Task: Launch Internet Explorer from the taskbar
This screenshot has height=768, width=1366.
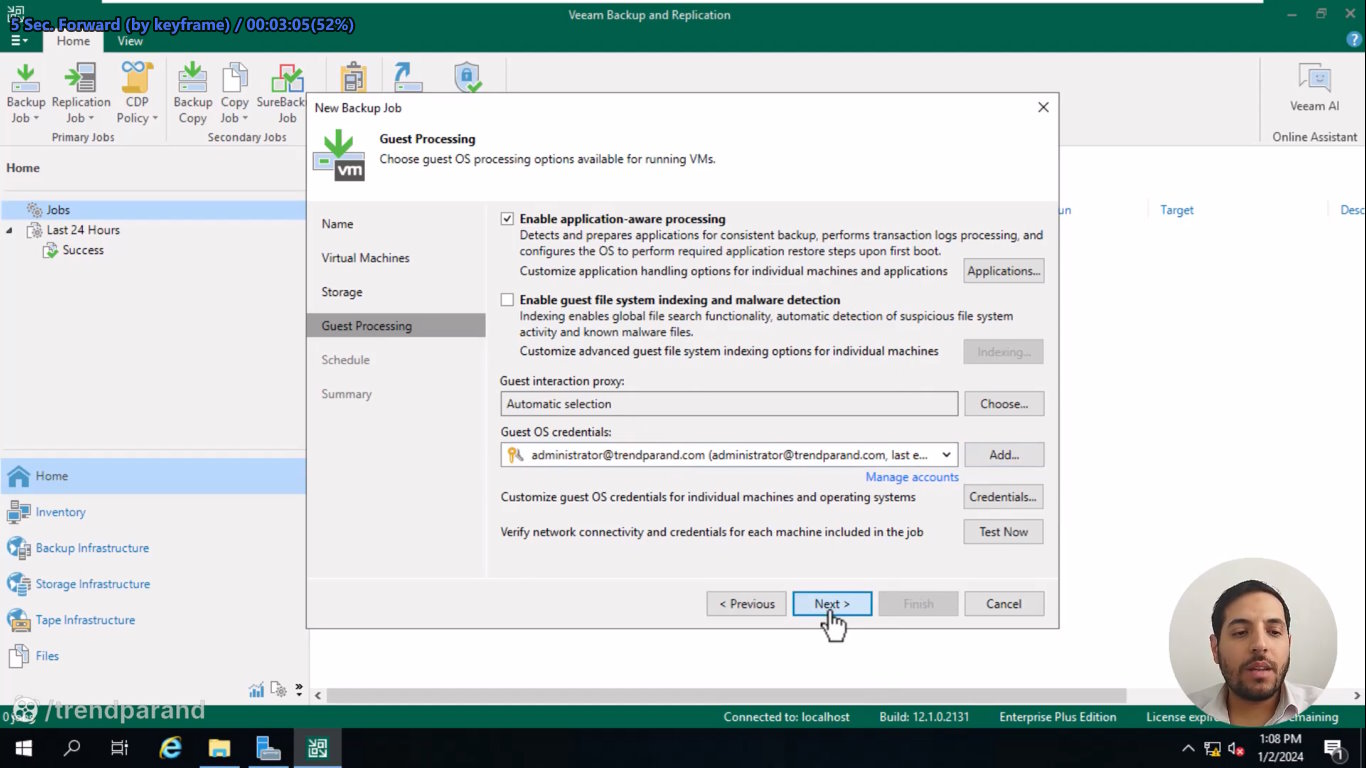Action: tap(171, 748)
